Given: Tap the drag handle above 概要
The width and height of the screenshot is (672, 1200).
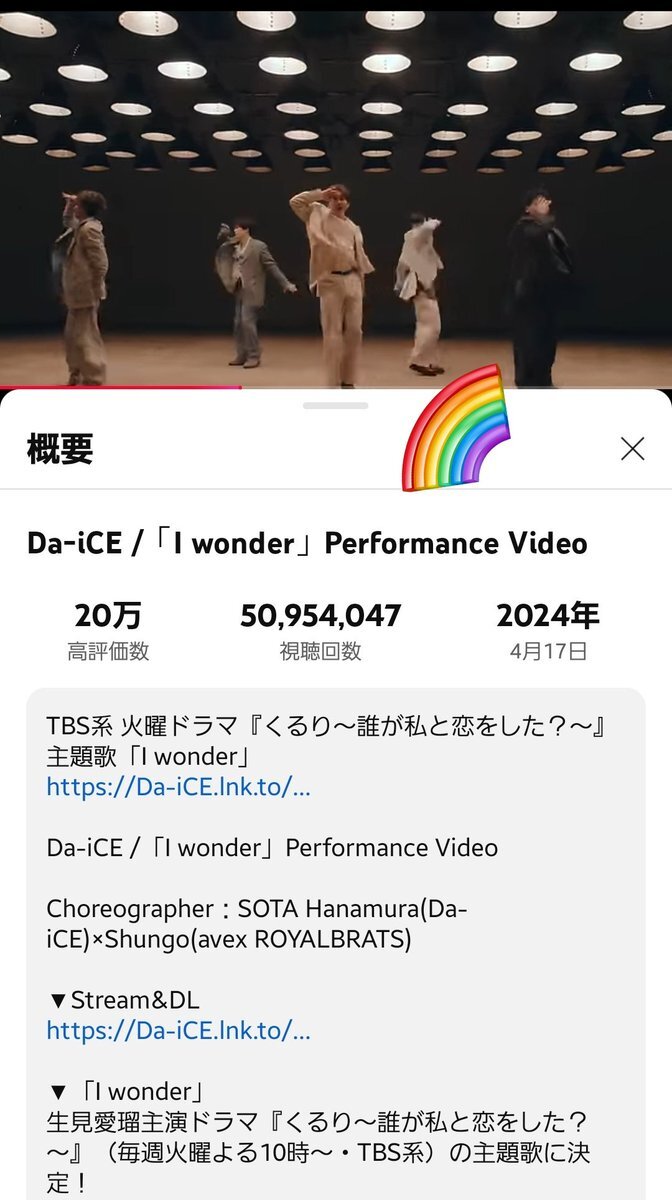Looking at the screenshot, I should tap(336, 406).
